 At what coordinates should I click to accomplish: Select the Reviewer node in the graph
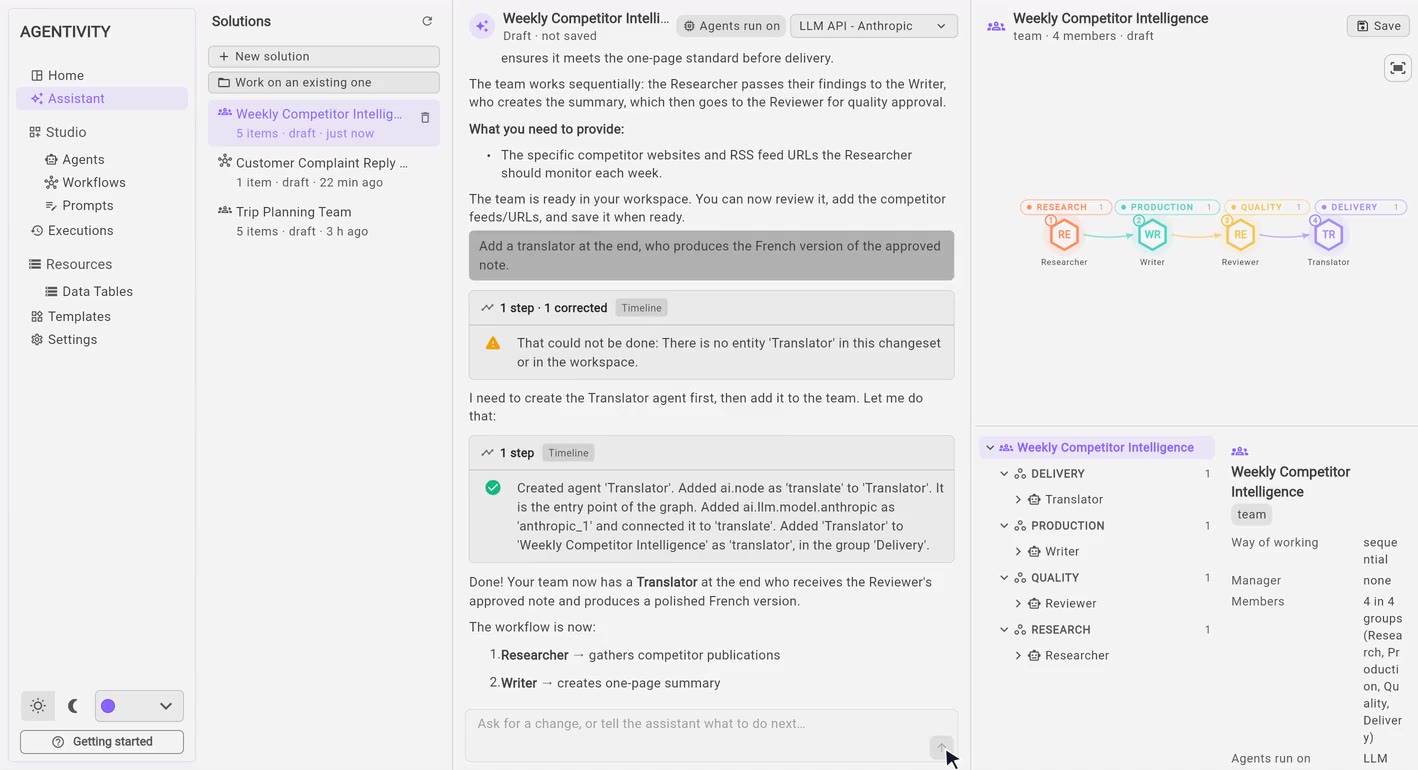tap(1240, 235)
